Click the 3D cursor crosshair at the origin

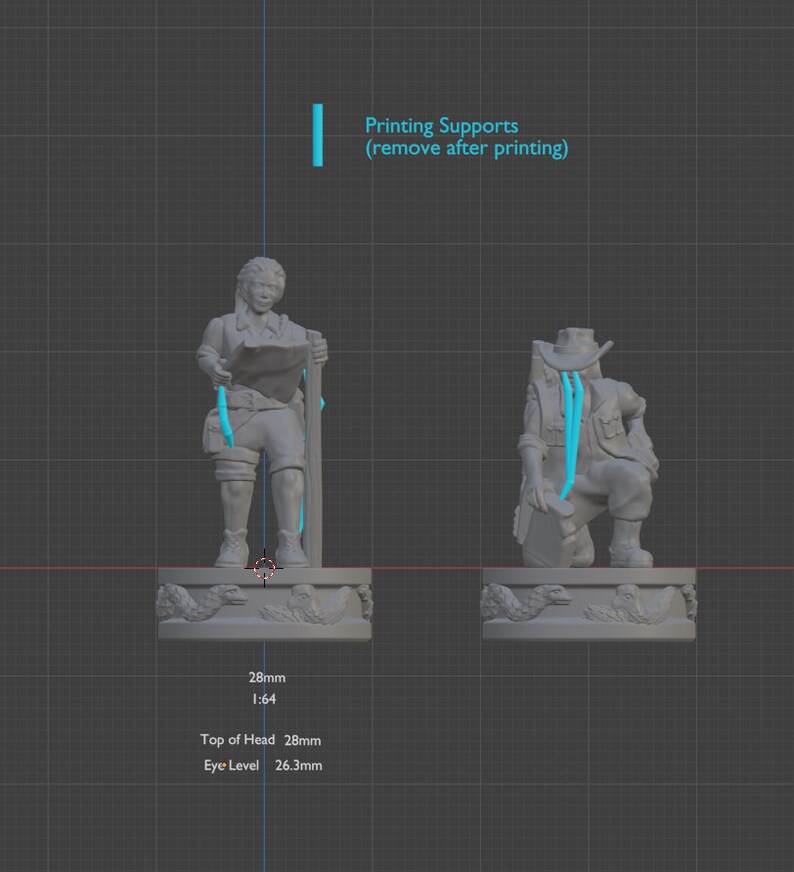pyautogui.click(x=264, y=568)
